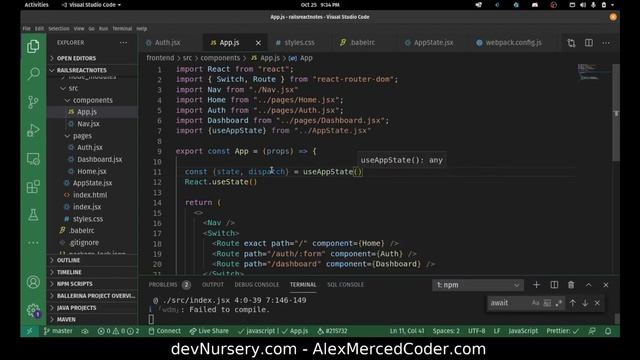Image resolution: width=640 pixels, height=360 pixels.
Task: Toggle regex in terminal find
Action: coord(559,303)
